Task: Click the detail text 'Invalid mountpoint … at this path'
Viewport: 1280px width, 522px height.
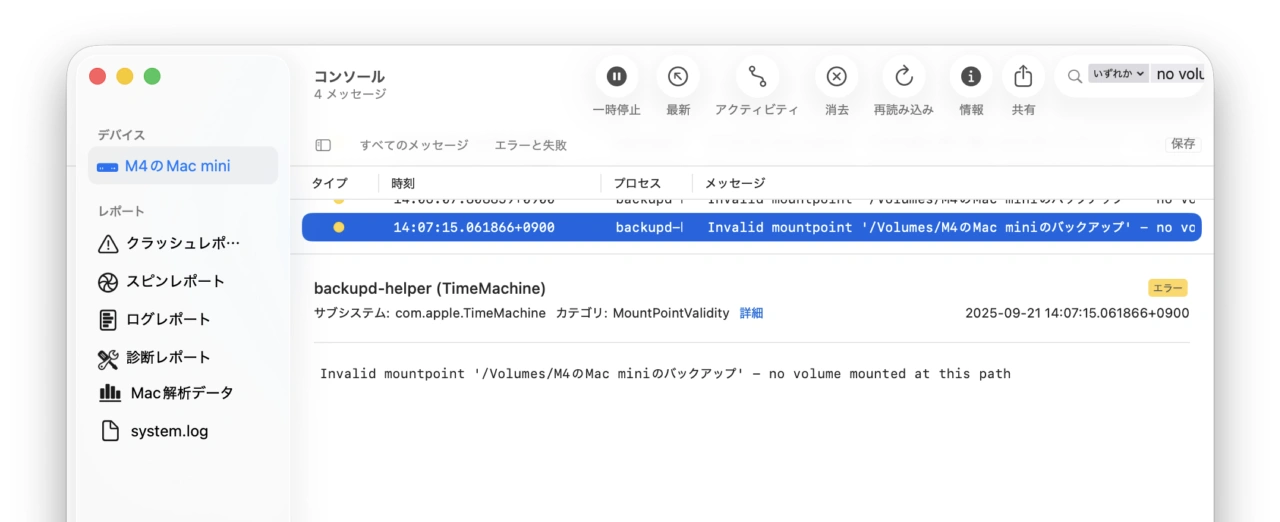Action: [665, 374]
